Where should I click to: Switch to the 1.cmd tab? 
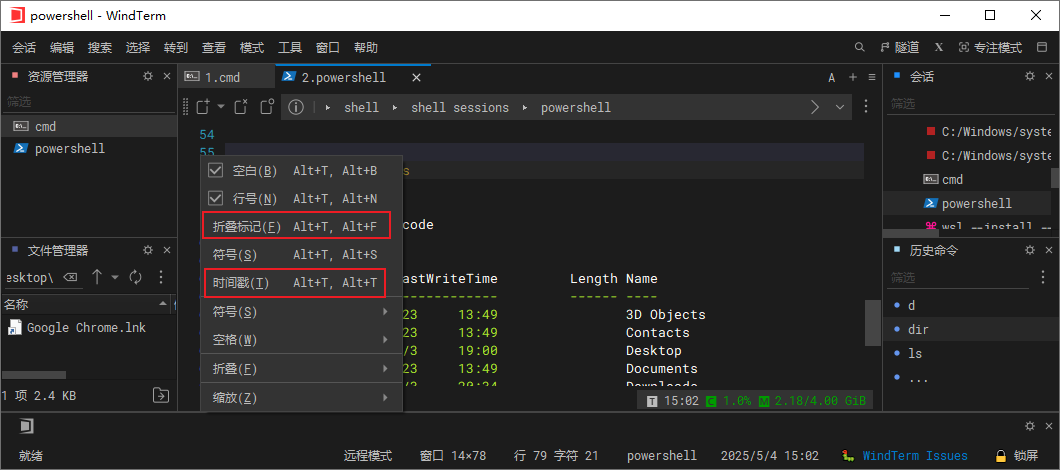[x=222, y=77]
